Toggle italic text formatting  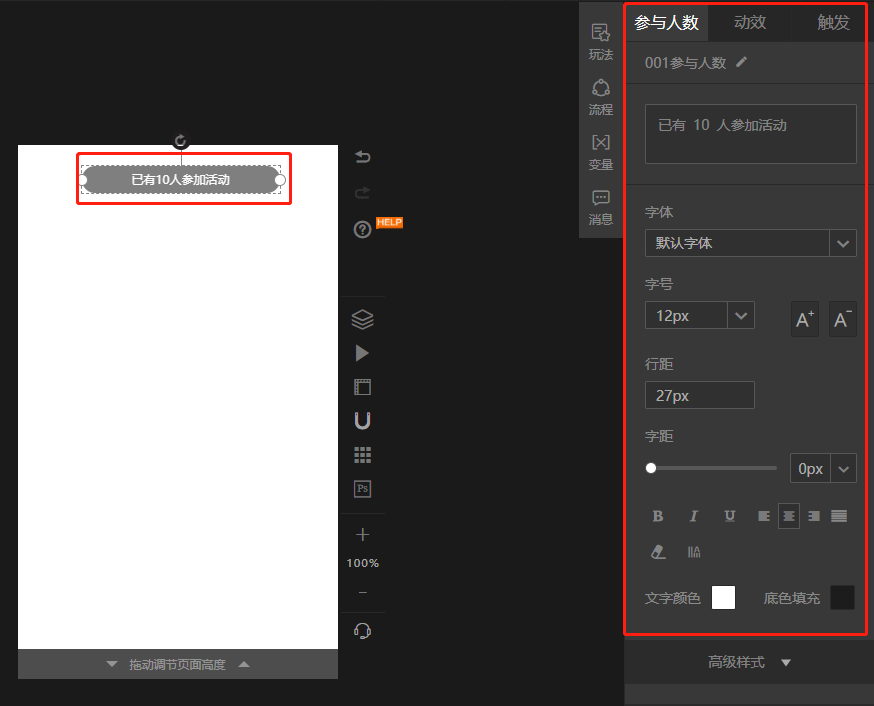694,516
